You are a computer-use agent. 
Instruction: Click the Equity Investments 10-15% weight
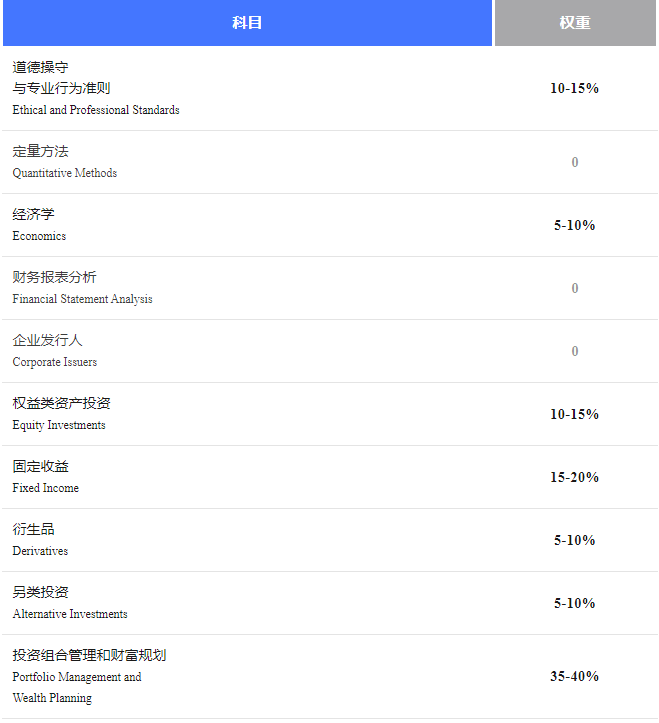[x=574, y=414]
